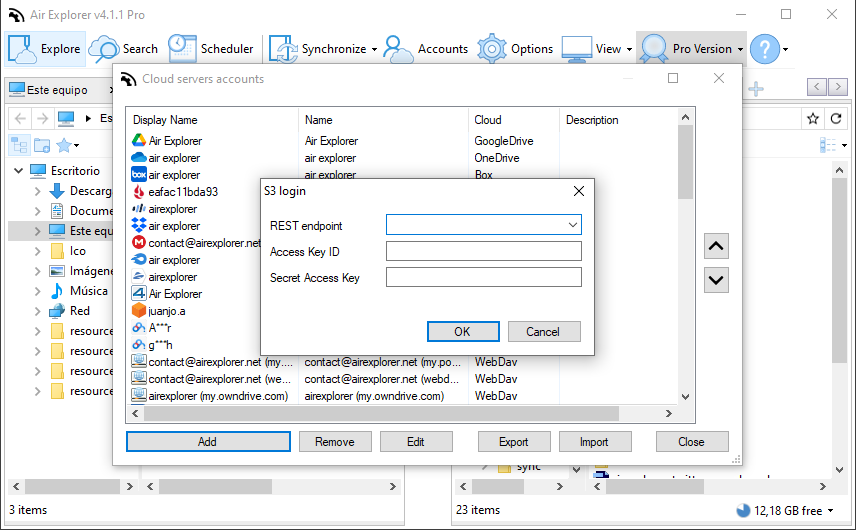Click the Description column header

[592, 120]
